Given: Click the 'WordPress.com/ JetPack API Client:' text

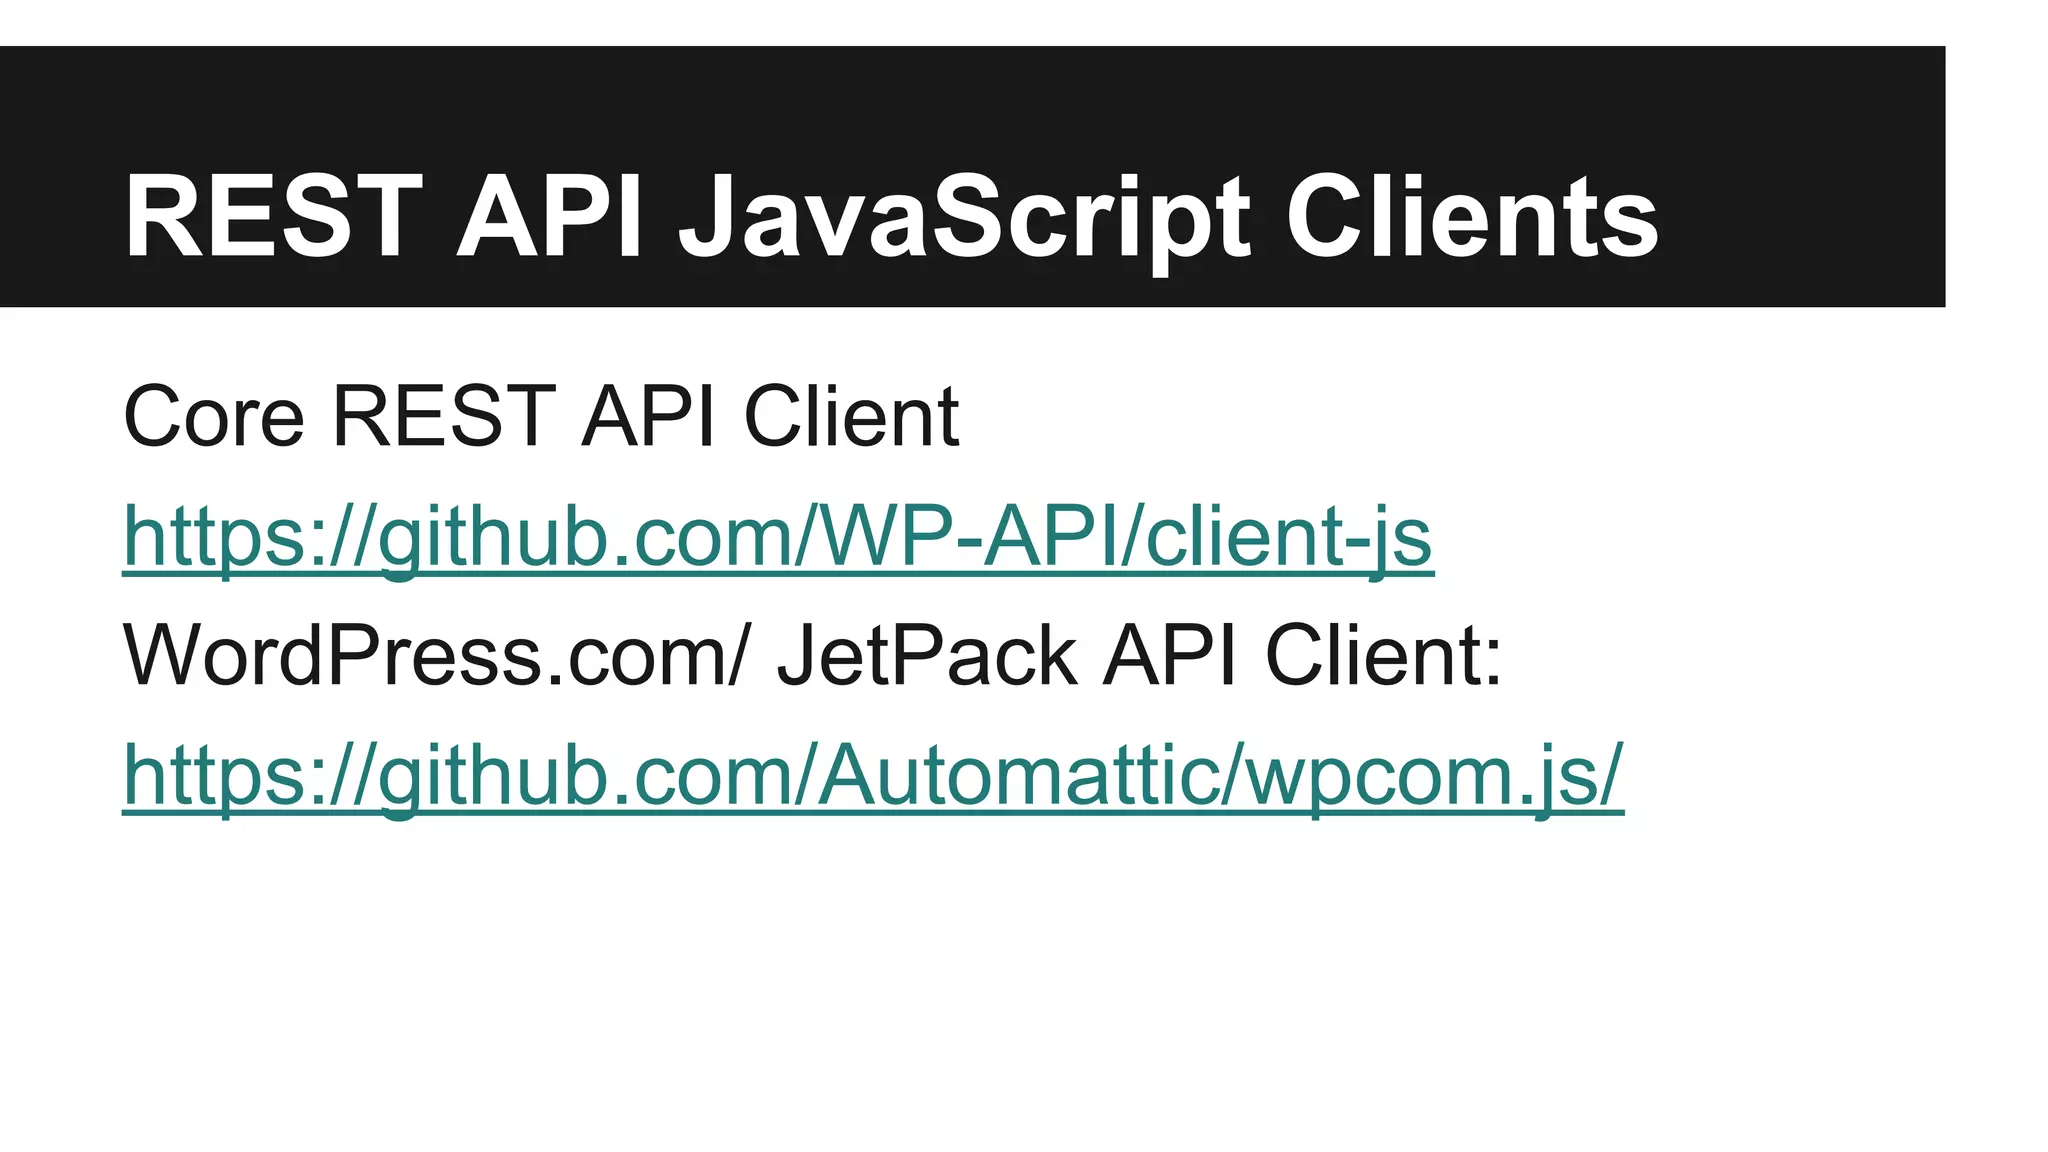Looking at the screenshot, I should coord(812,656).
